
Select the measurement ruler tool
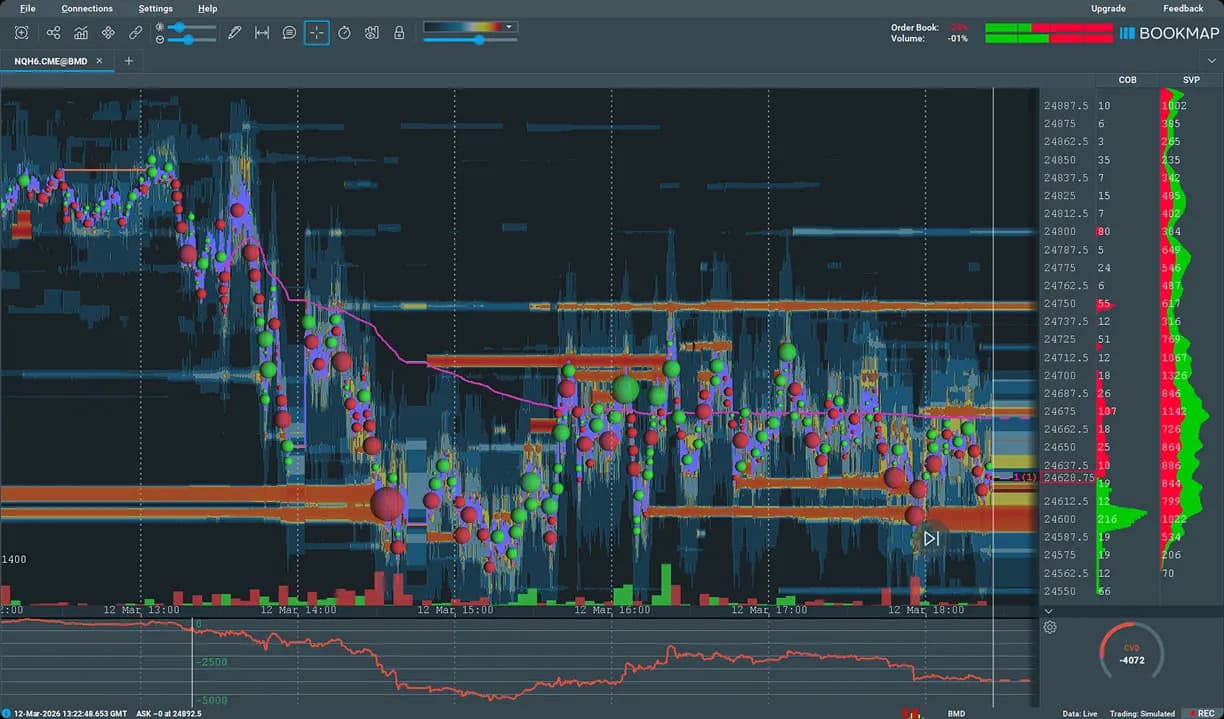point(262,32)
